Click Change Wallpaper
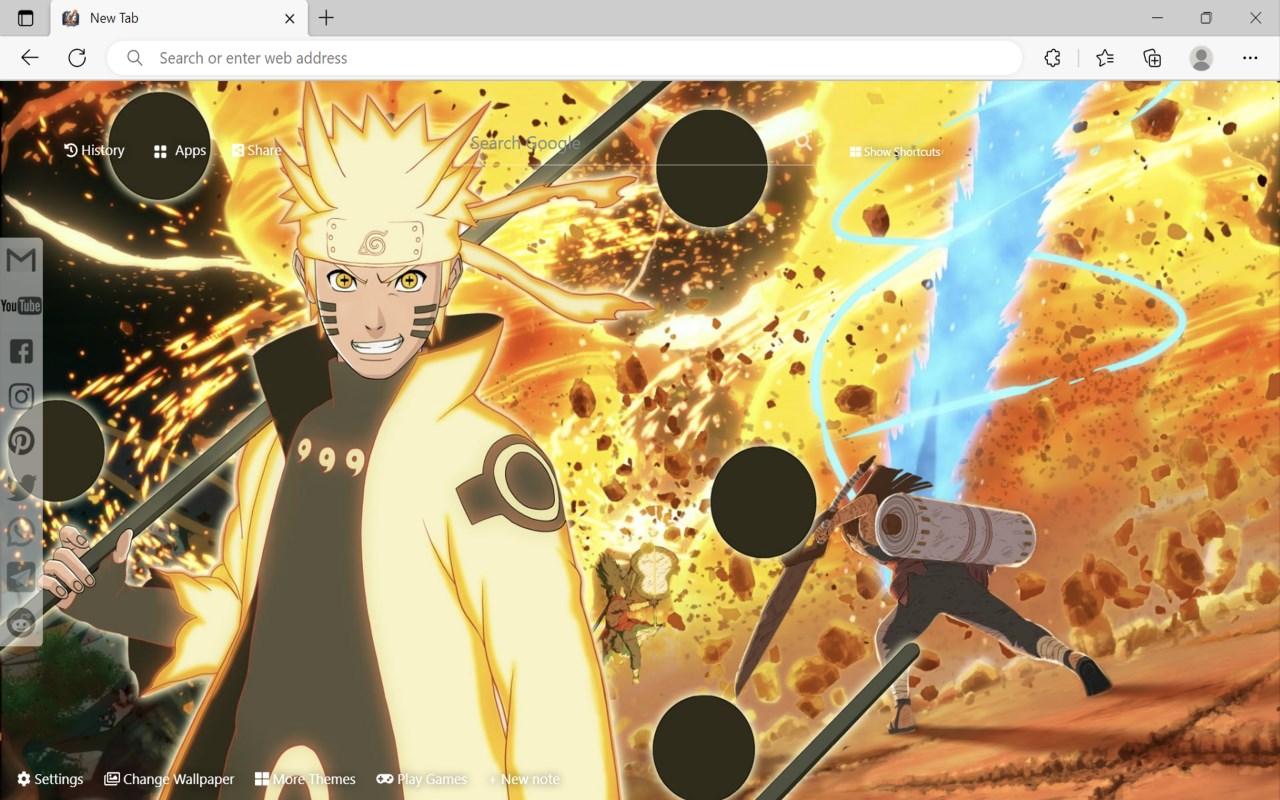Image resolution: width=1280 pixels, height=800 pixels. pos(169,778)
